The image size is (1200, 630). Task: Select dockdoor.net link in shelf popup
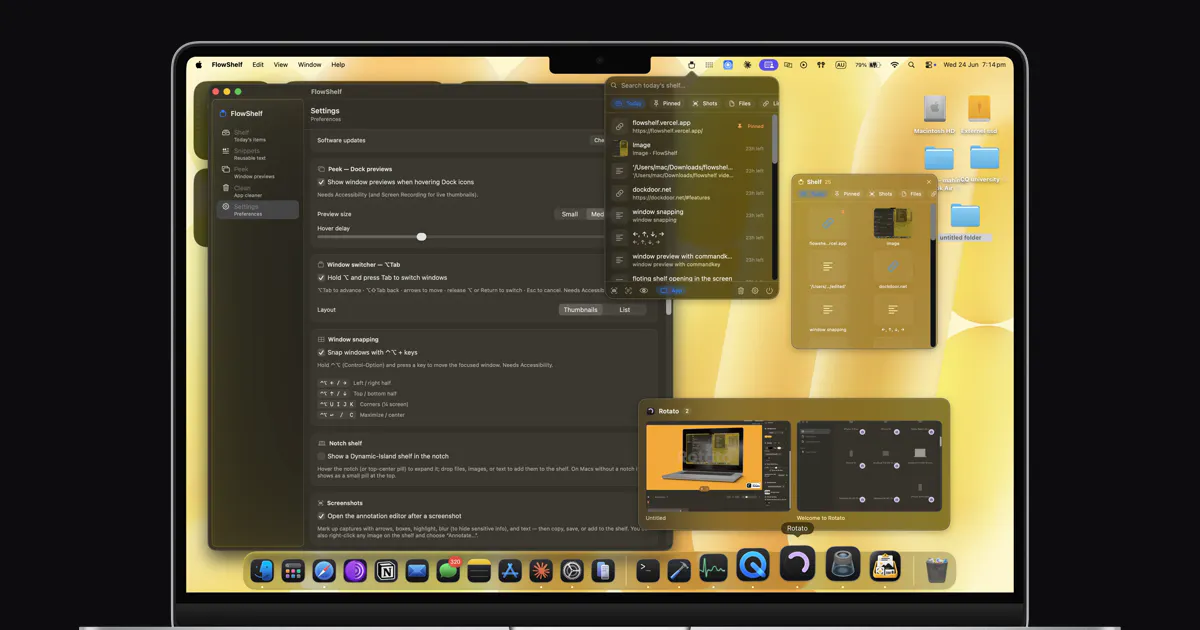690,193
